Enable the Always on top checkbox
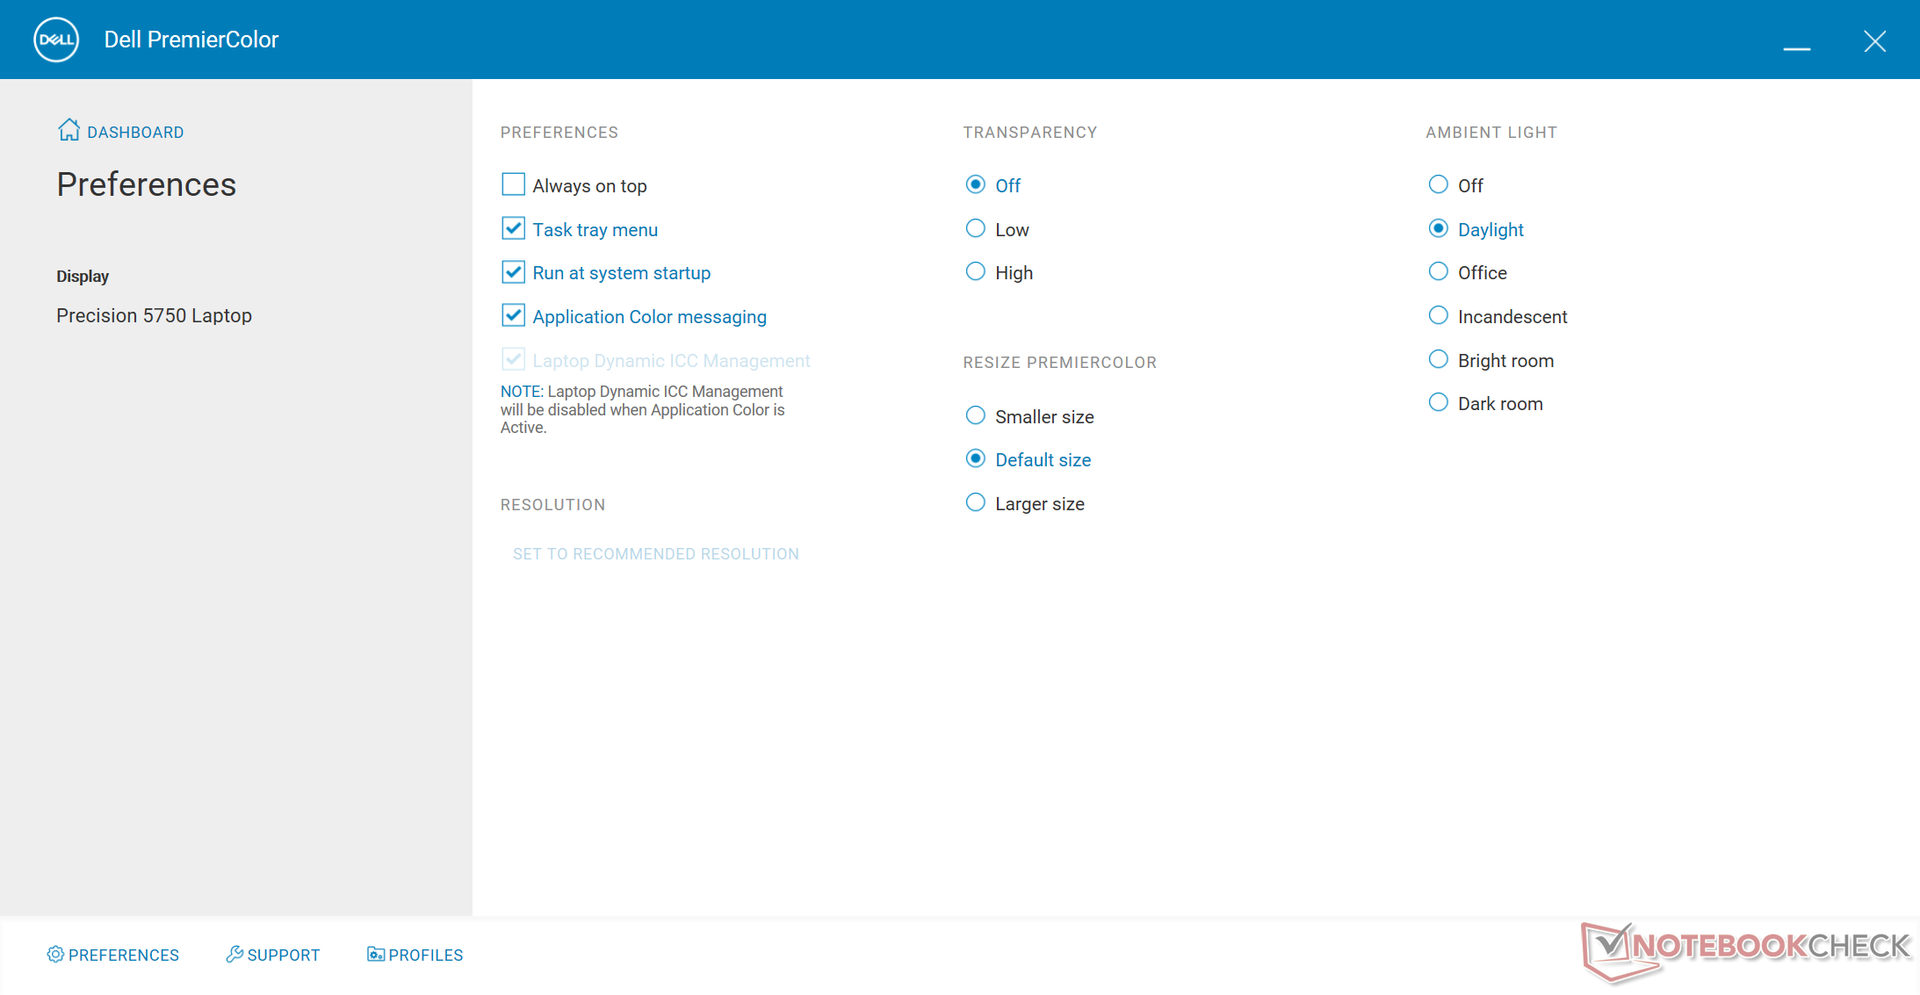Screen dimensions: 1920x995 coord(513,185)
